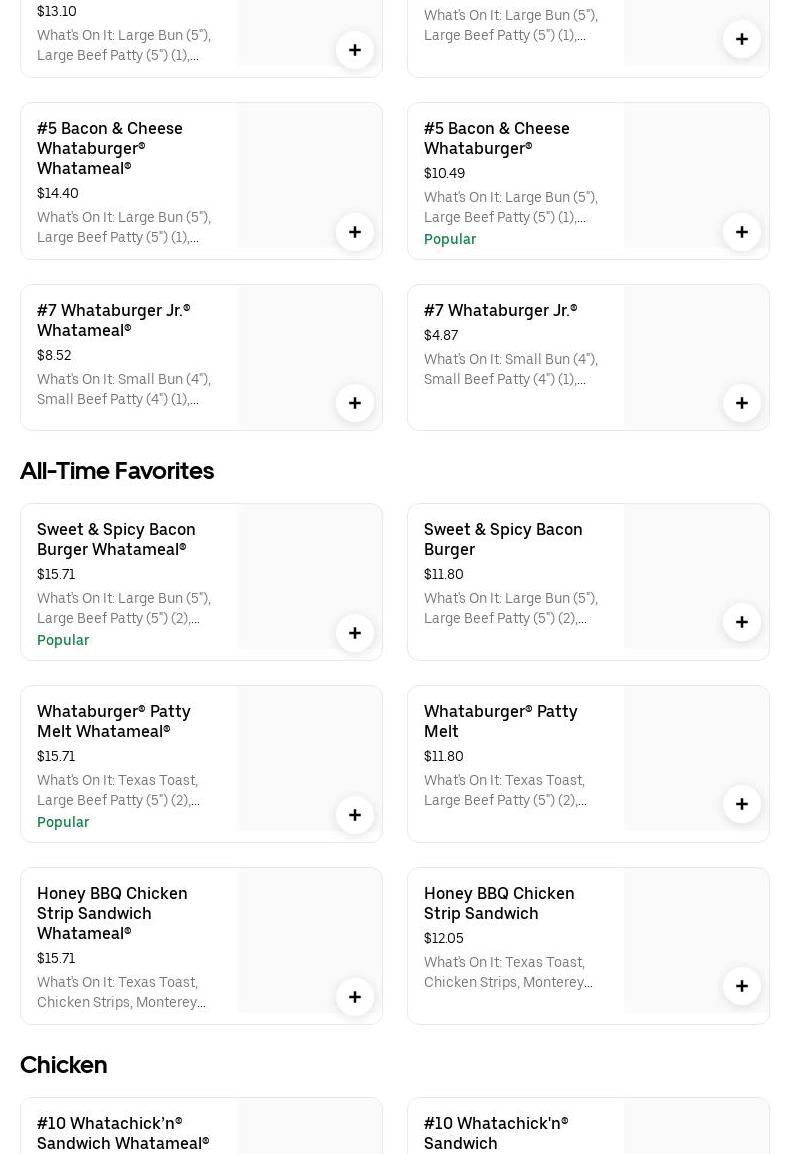Open #7 Whataburger Jr. Whatameal item title

[113, 320]
